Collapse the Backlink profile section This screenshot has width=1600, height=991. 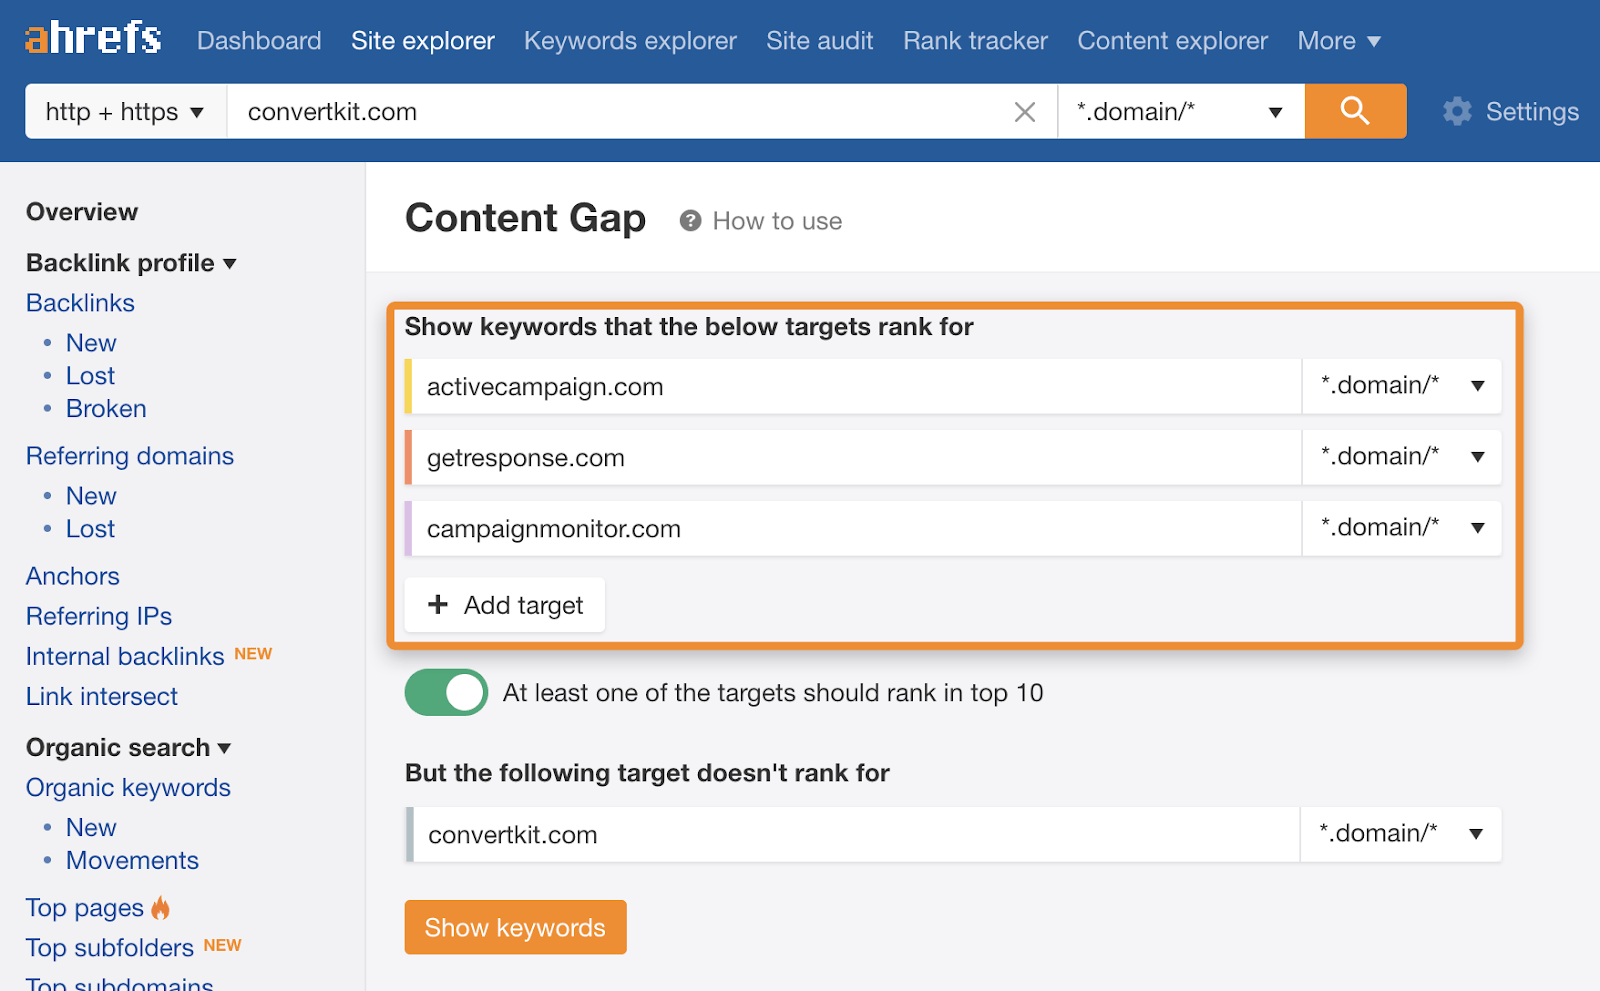coord(131,262)
